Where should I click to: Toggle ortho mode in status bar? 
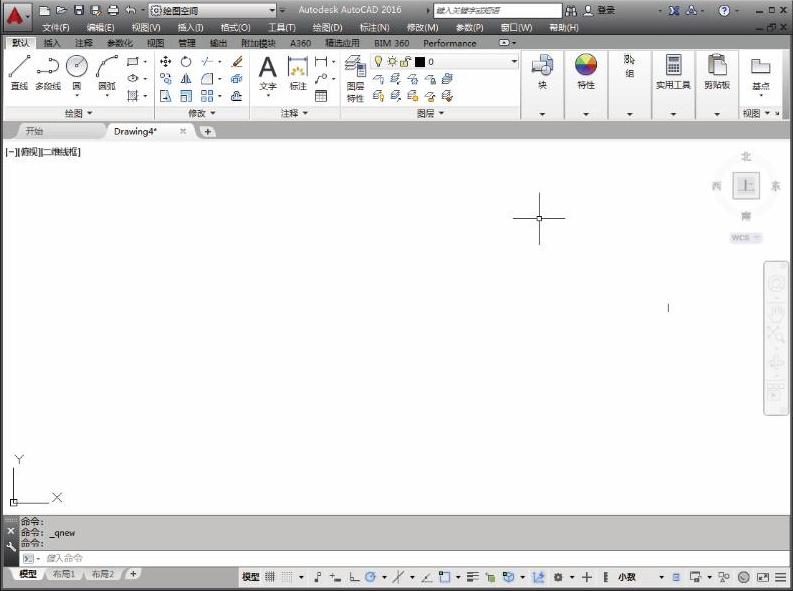click(354, 577)
